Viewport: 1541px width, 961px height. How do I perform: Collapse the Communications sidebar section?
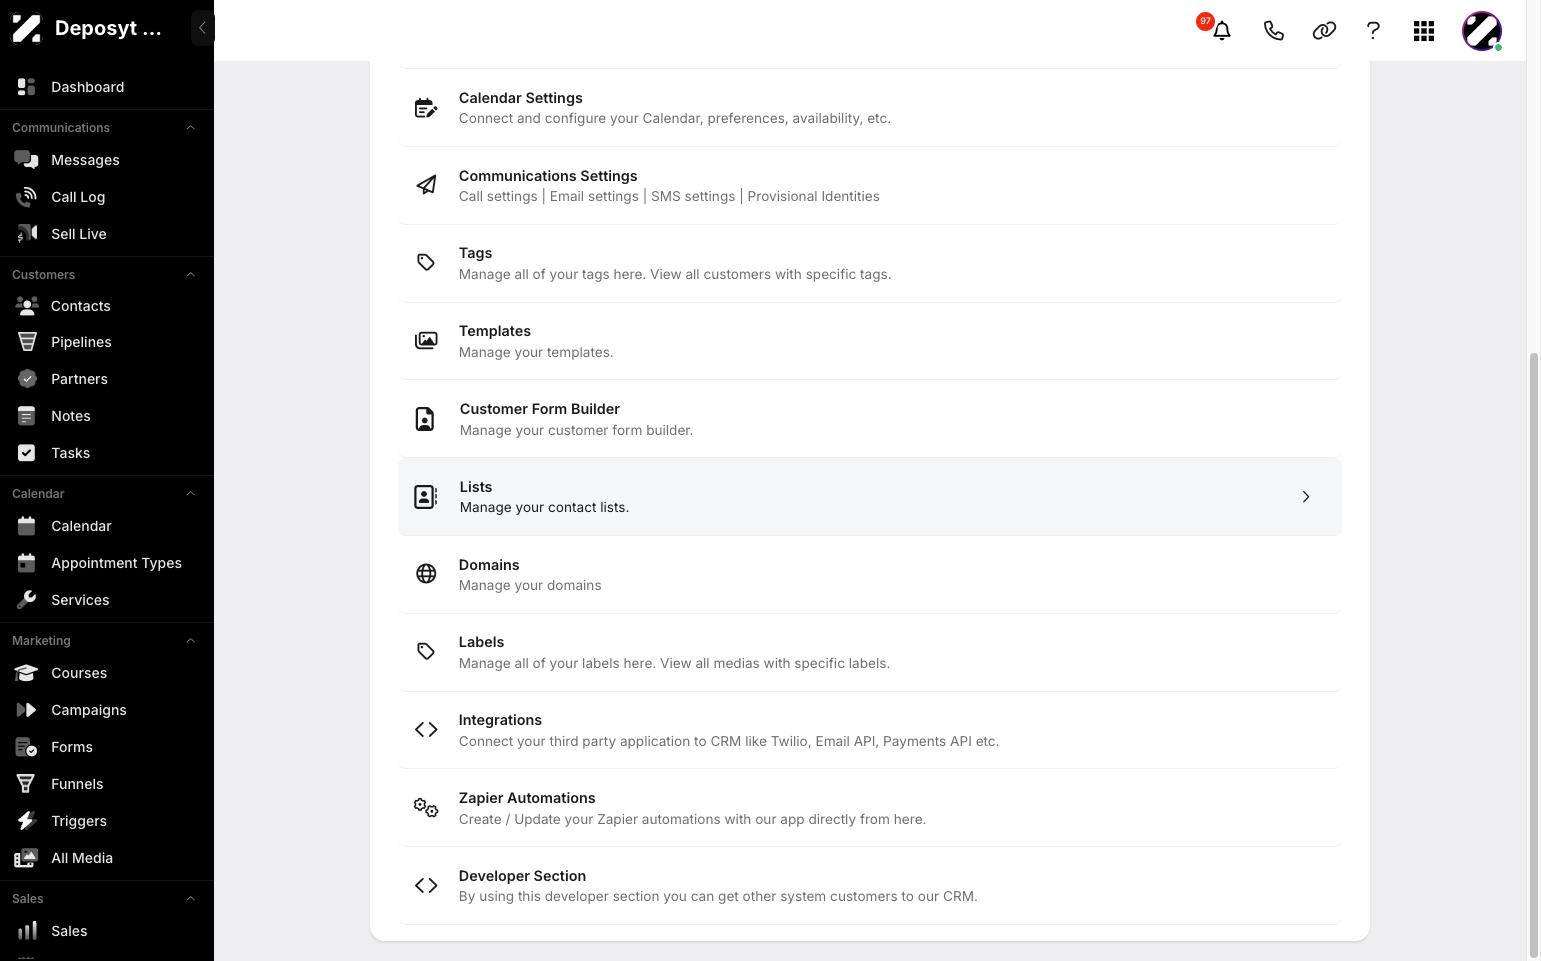[x=190, y=128]
